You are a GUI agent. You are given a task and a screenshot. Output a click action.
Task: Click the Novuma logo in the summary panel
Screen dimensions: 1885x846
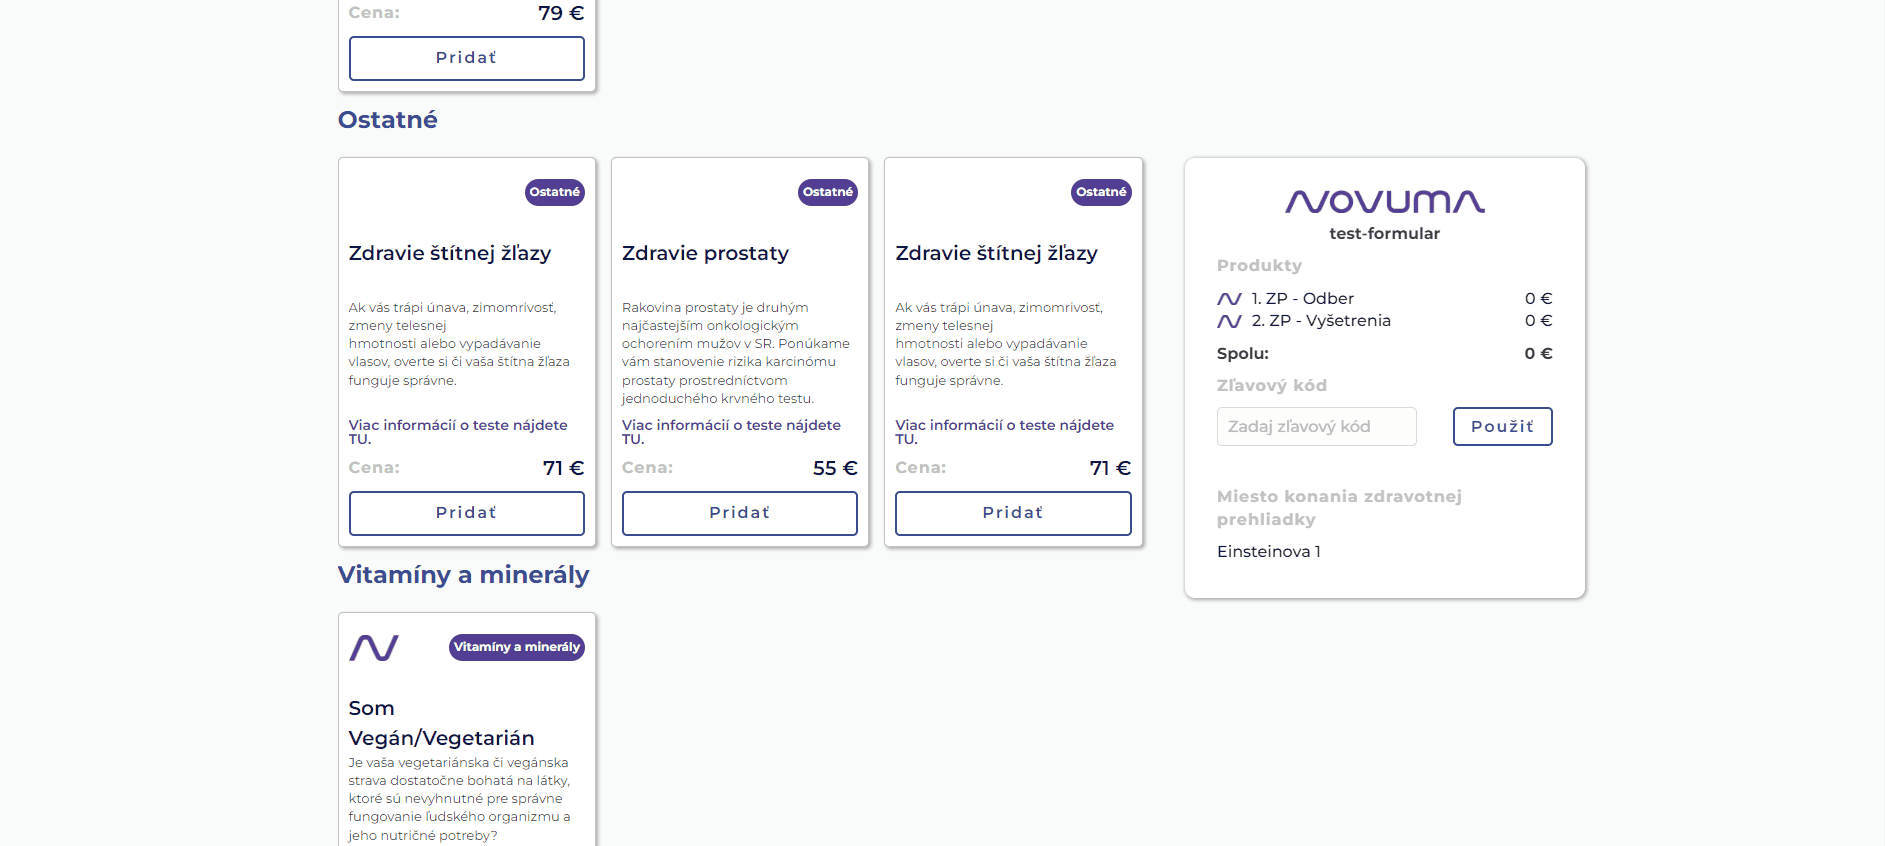[1384, 202]
